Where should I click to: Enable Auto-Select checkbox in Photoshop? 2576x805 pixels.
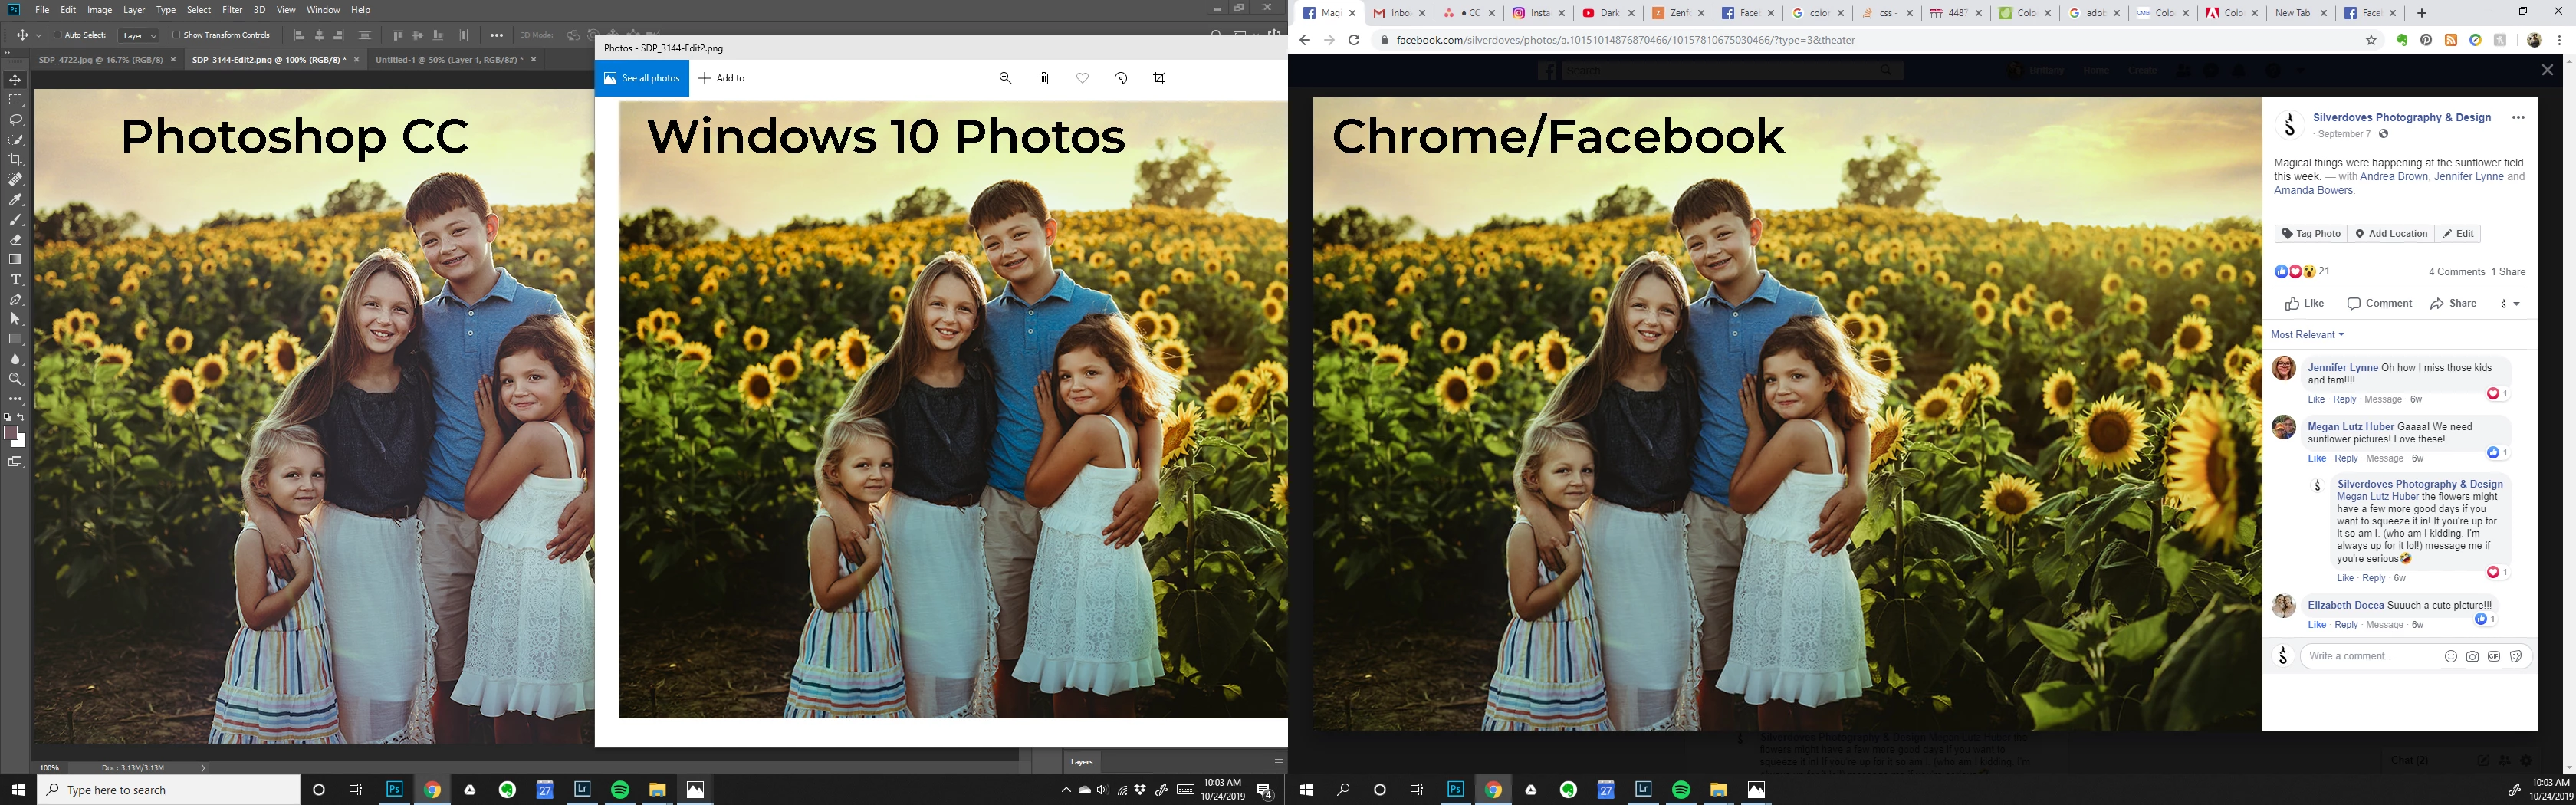point(57,35)
